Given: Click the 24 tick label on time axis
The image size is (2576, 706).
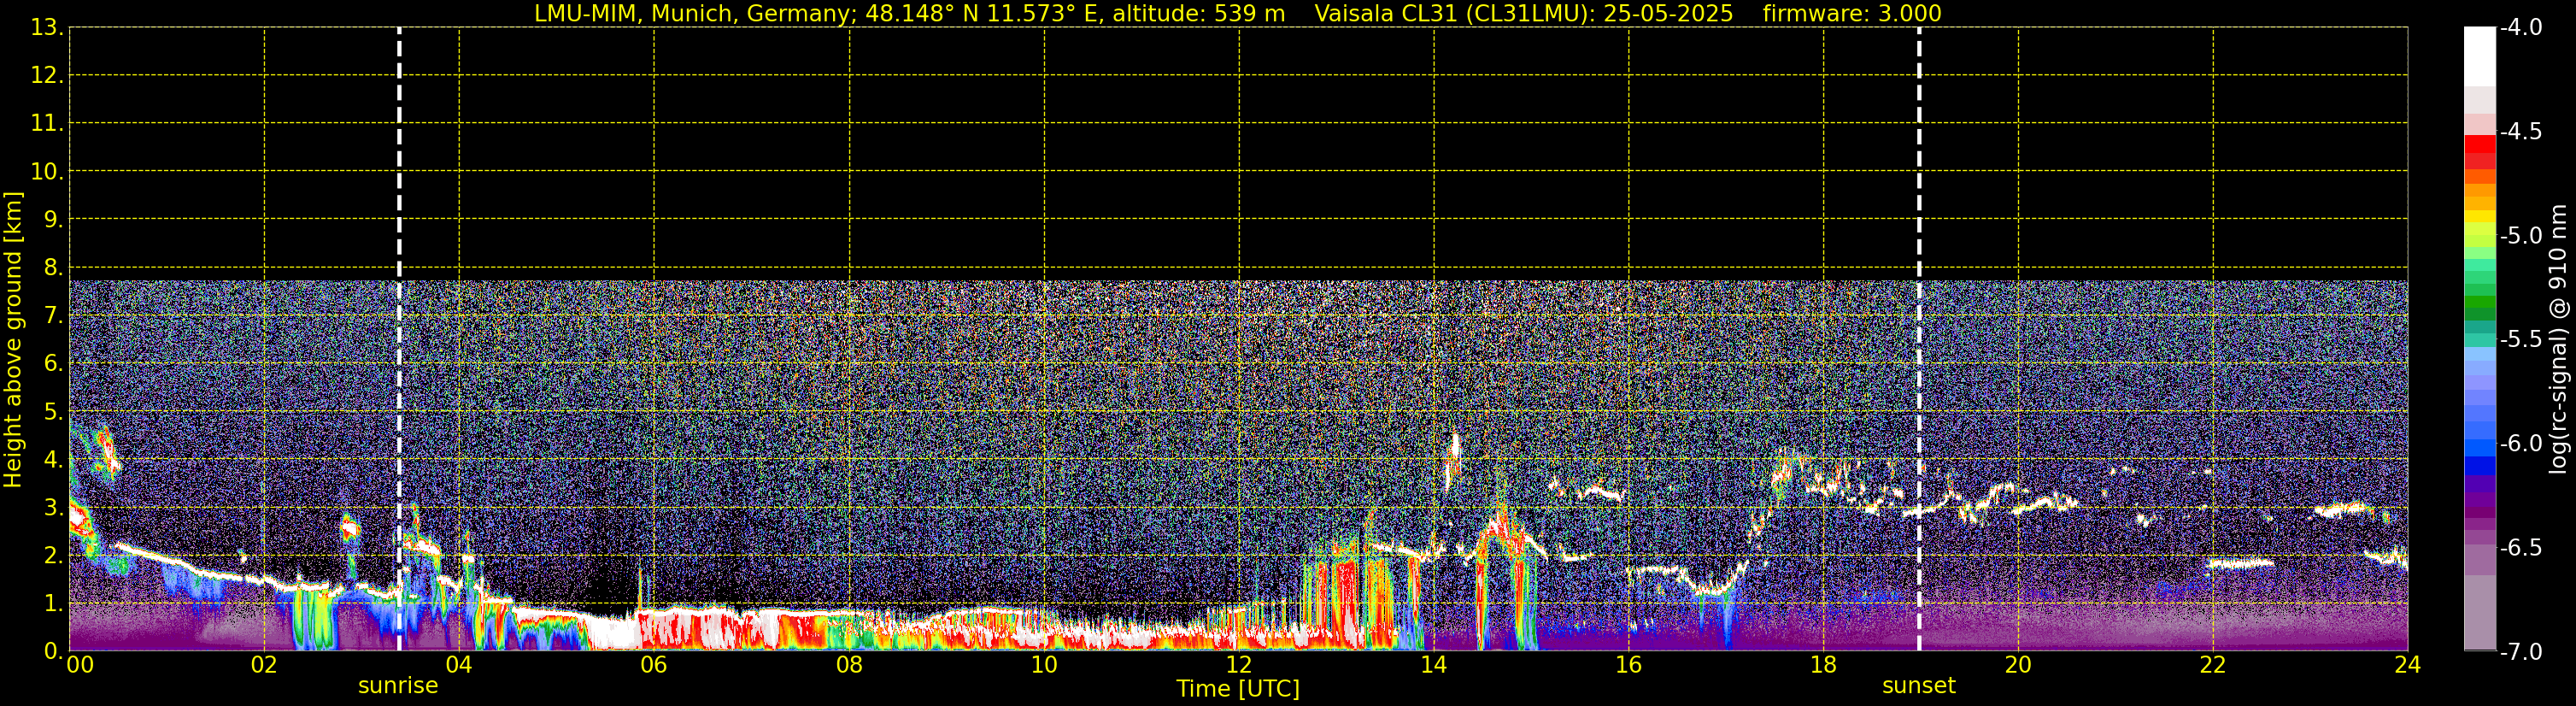Looking at the screenshot, I should 2407,664.
